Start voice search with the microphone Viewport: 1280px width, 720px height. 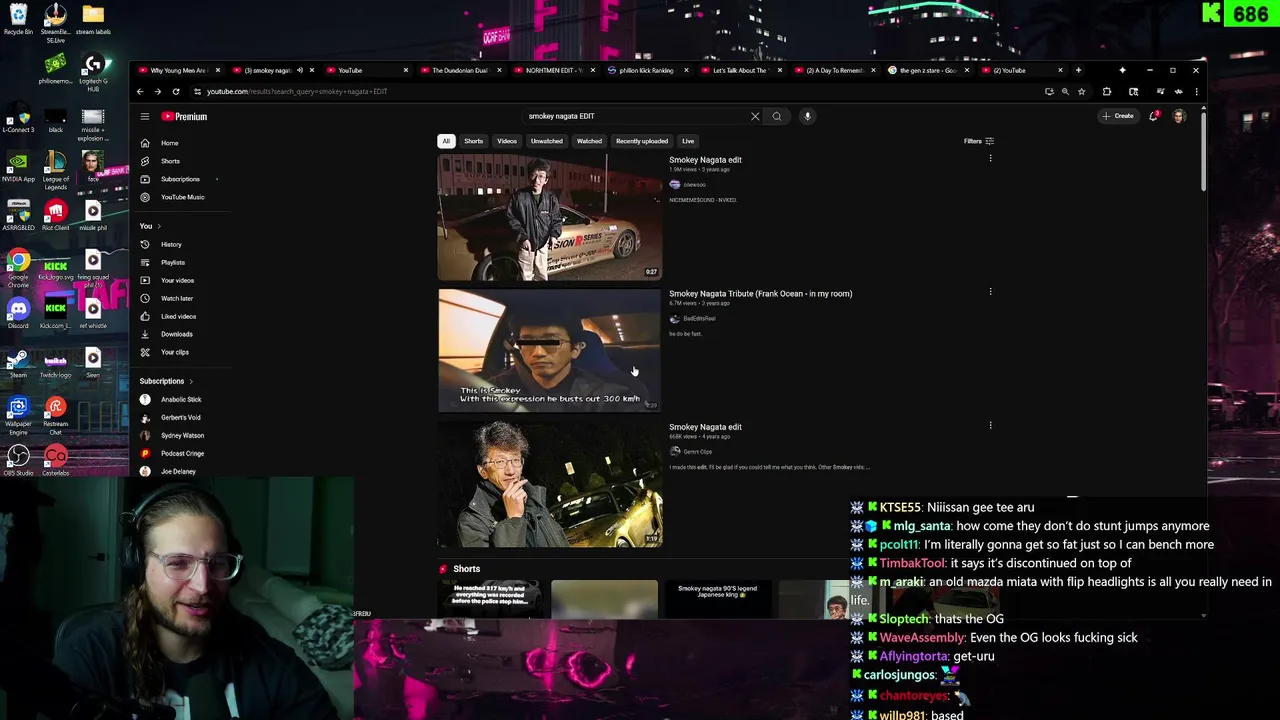pyautogui.click(x=807, y=116)
